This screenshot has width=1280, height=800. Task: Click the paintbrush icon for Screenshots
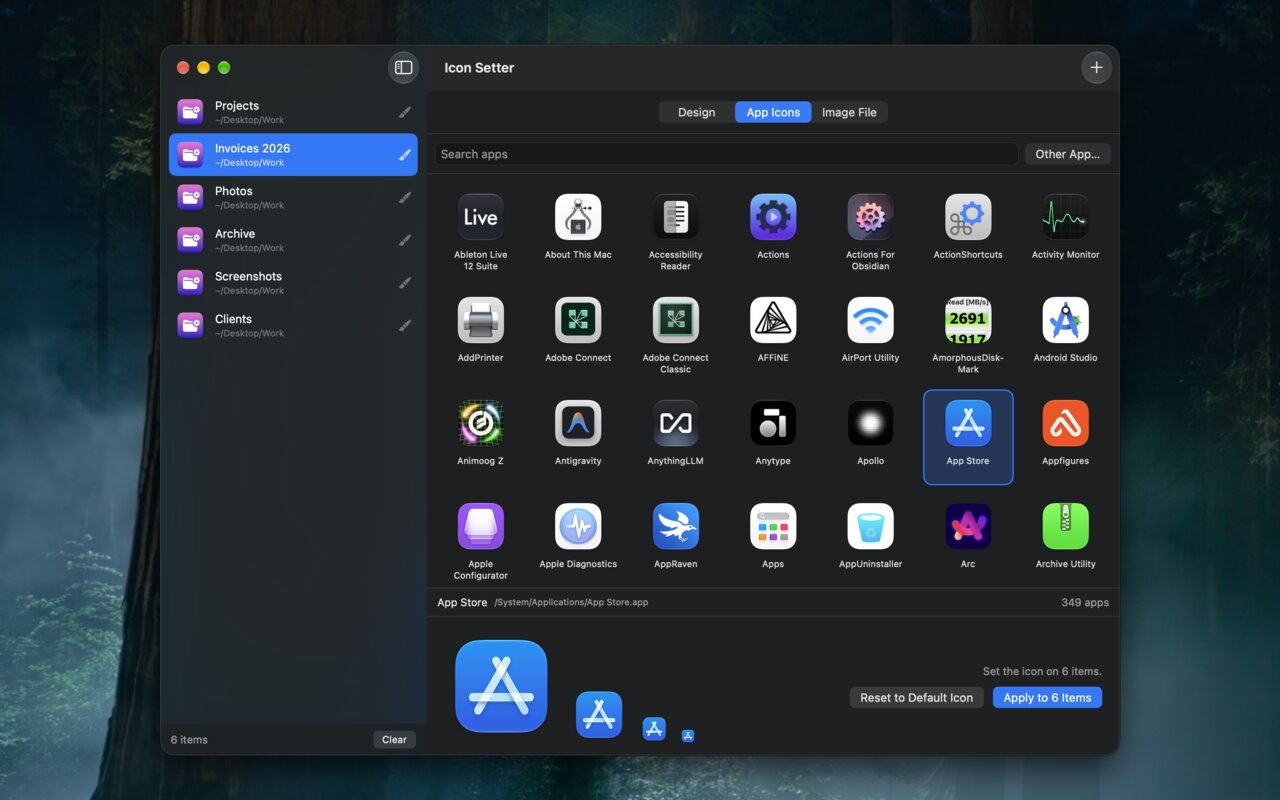tap(405, 283)
